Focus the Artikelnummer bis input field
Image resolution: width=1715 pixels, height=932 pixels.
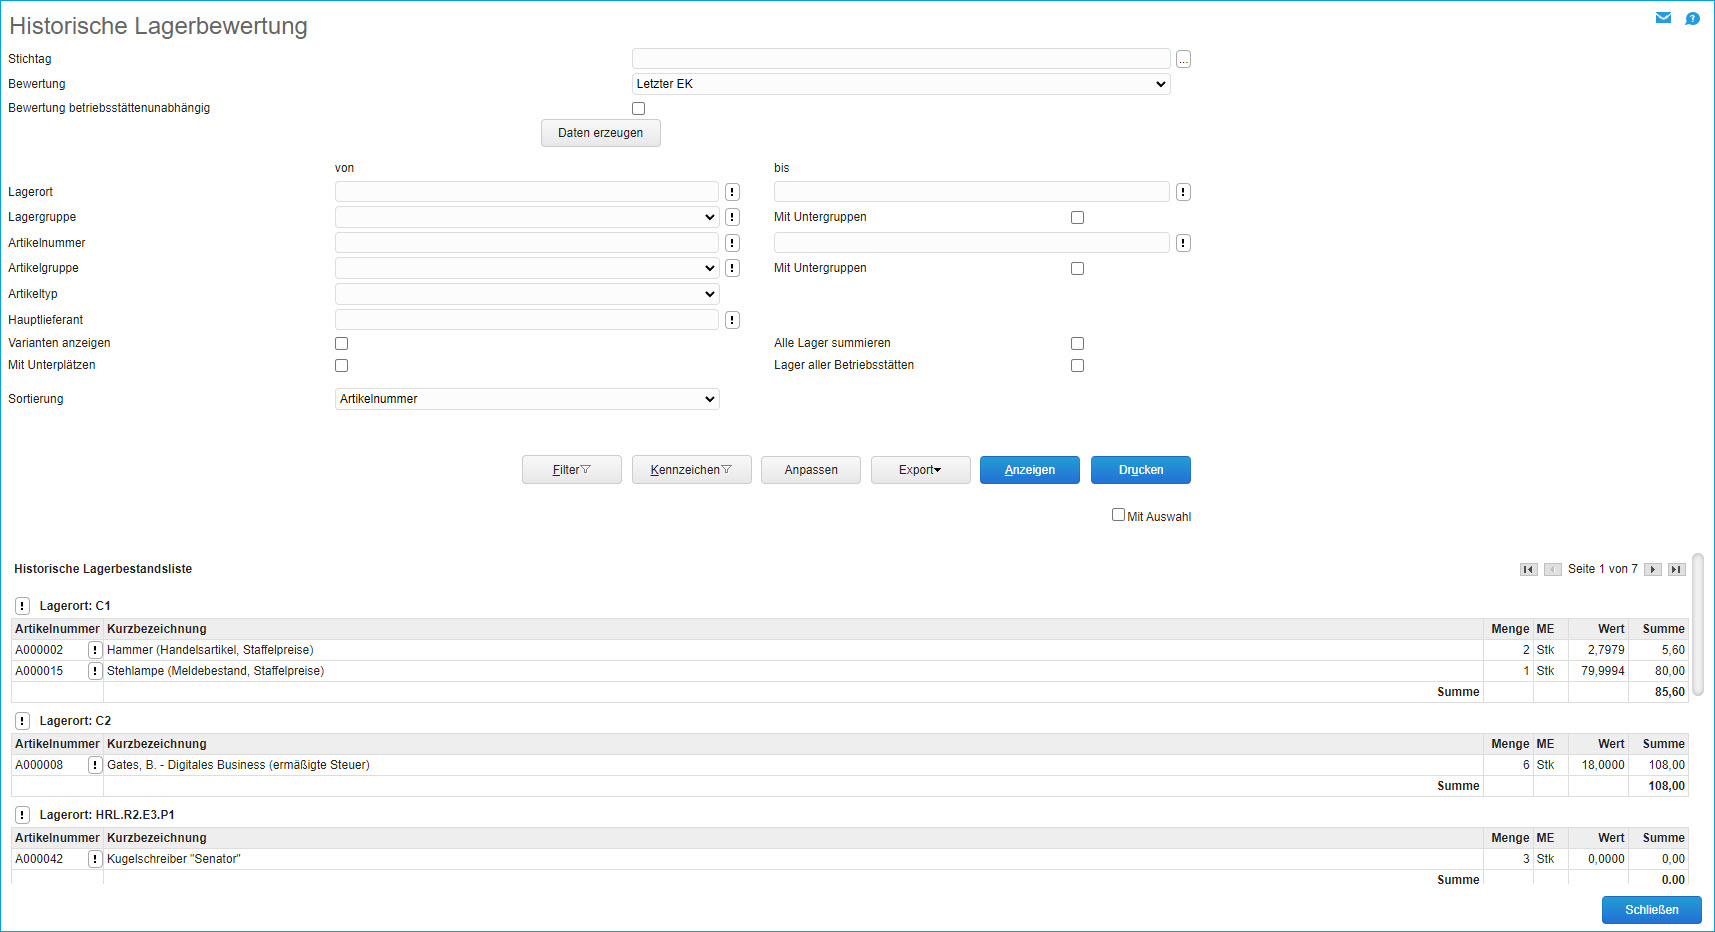972,243
